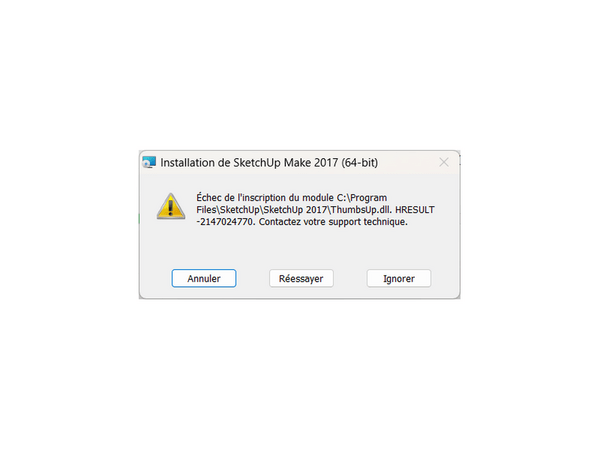Skip the error with the Ignorer button

point(399,278)
